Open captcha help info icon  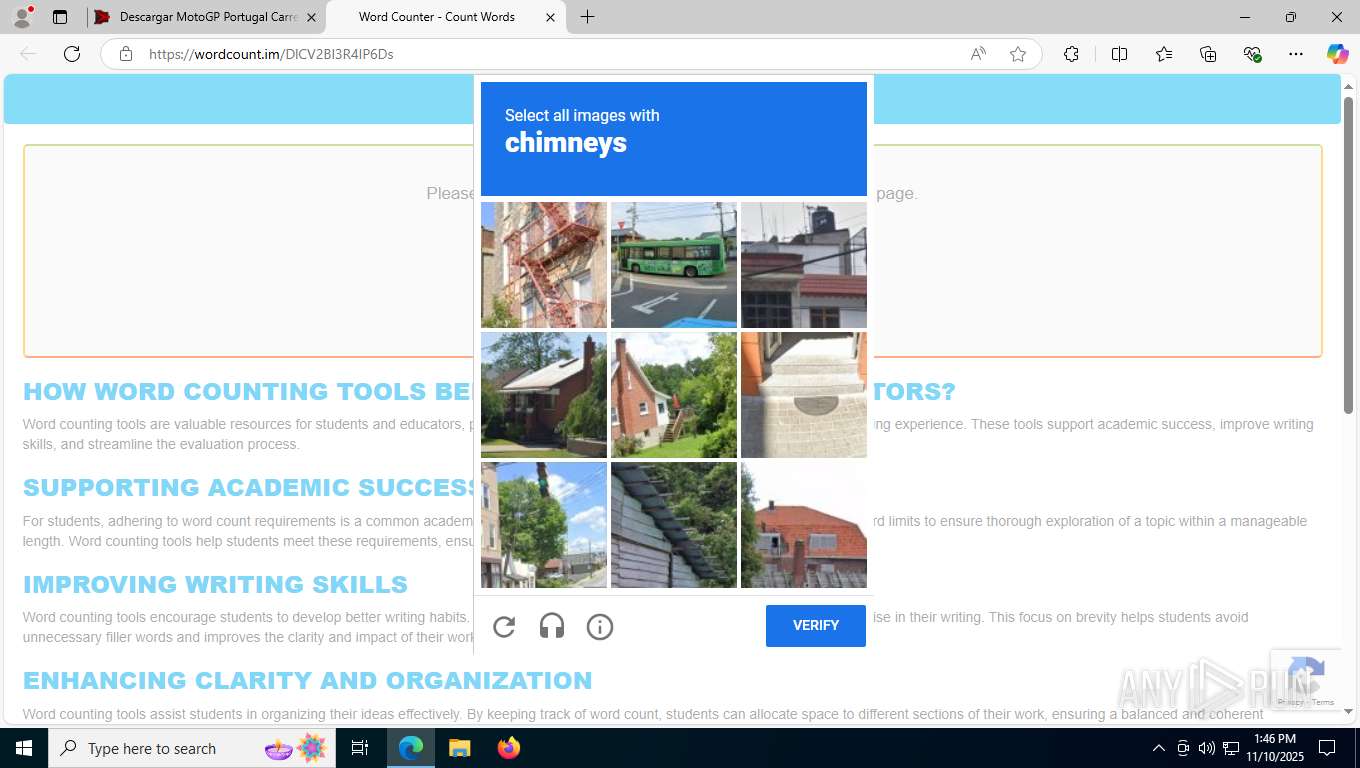600,627
